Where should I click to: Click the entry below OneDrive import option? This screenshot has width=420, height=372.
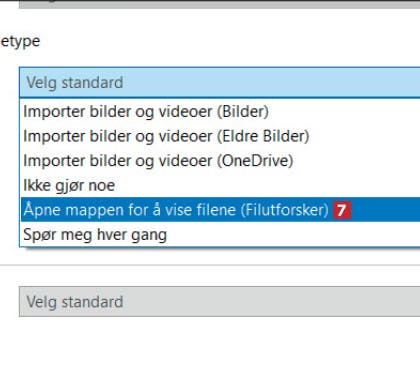click(220, 185)
